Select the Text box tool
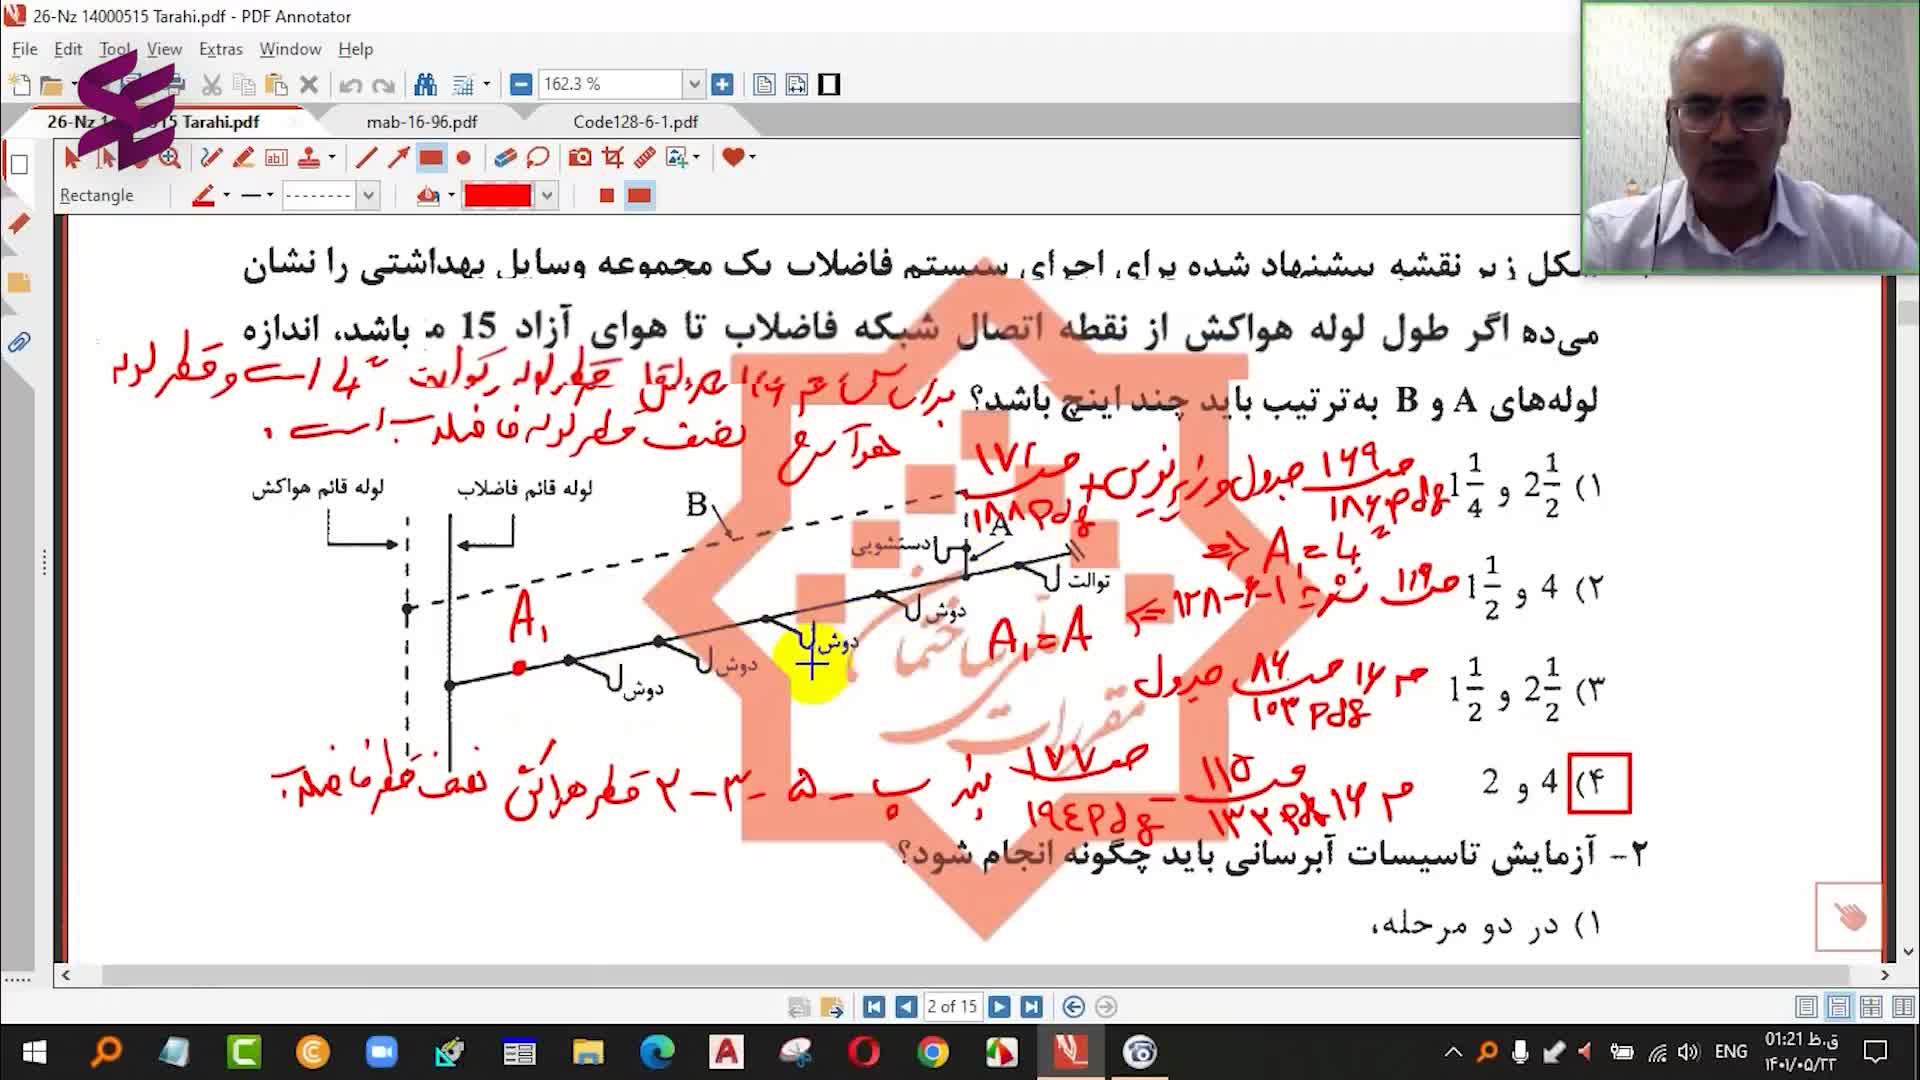1920x1080 pixels. [x=276, y=157]
